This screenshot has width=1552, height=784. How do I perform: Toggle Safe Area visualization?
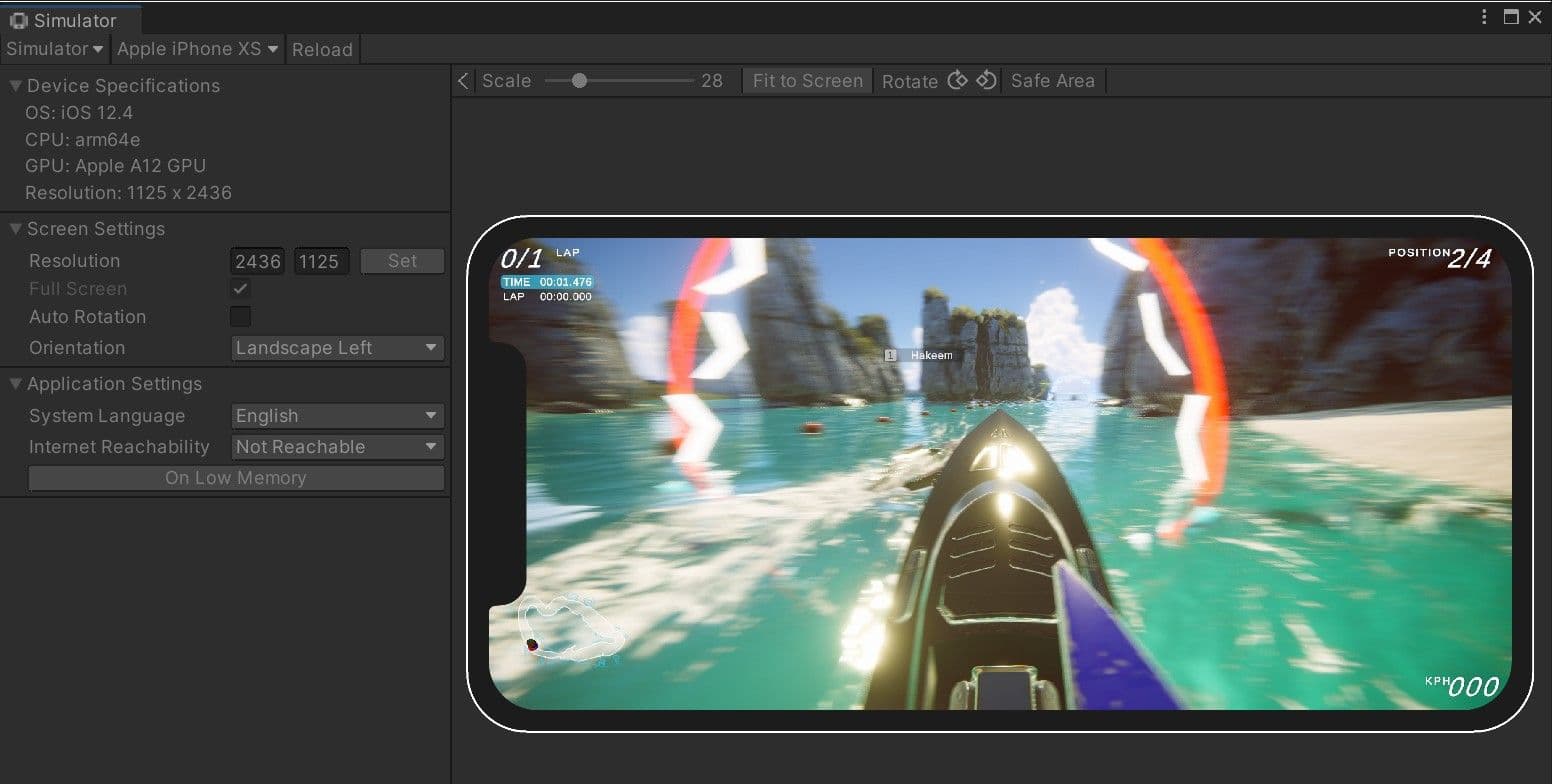pyautogui.click(x=1053, y=81)
